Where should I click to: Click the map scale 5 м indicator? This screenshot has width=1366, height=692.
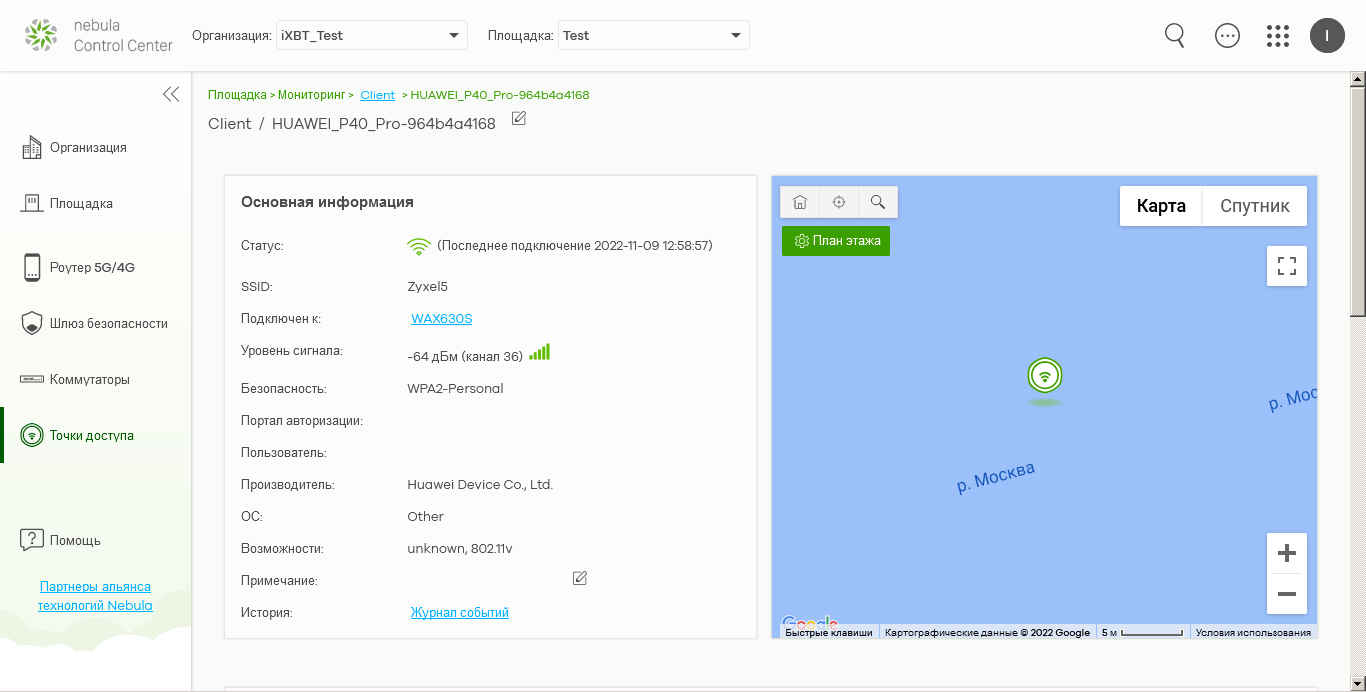pyautogui.click(x=1143, y=632)
